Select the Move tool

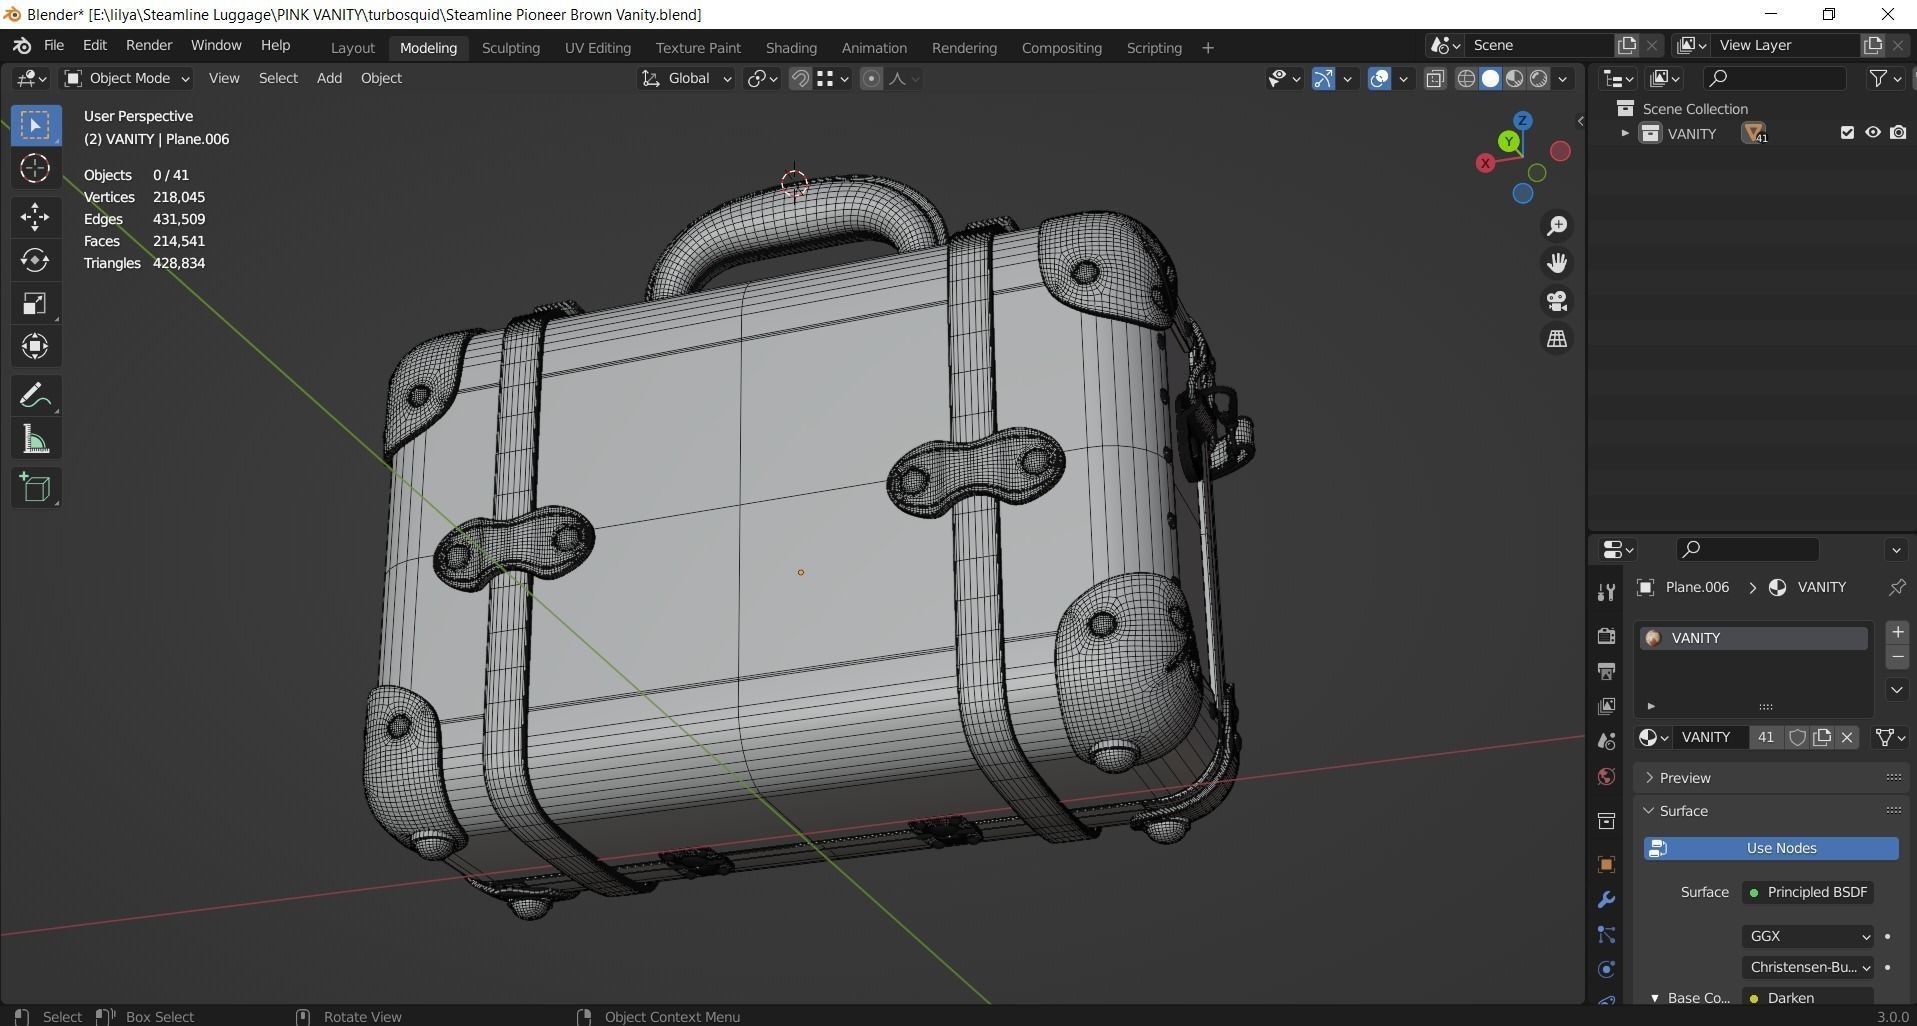pos(35,216)
